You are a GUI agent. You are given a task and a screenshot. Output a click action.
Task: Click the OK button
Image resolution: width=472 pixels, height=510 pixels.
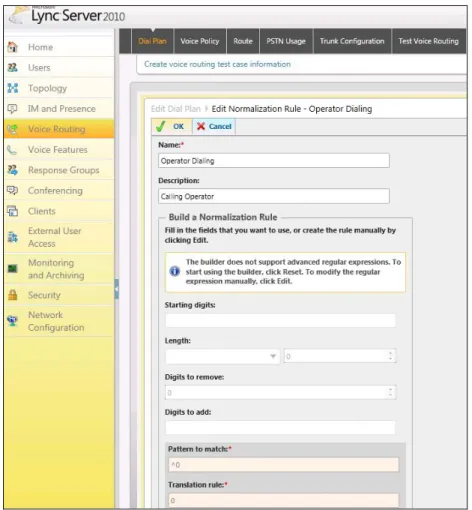[172, 126]
